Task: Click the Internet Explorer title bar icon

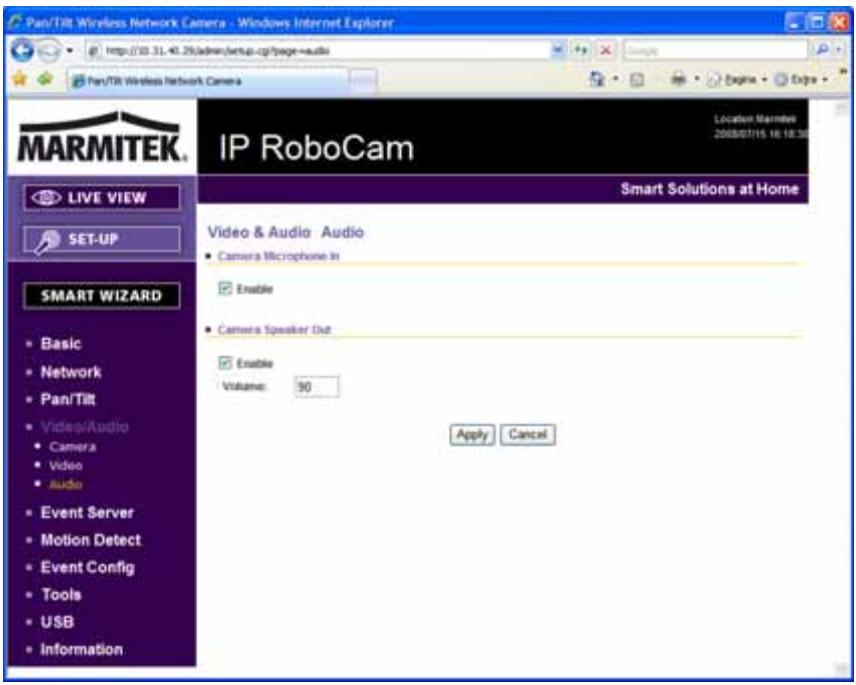Action: 15,23
